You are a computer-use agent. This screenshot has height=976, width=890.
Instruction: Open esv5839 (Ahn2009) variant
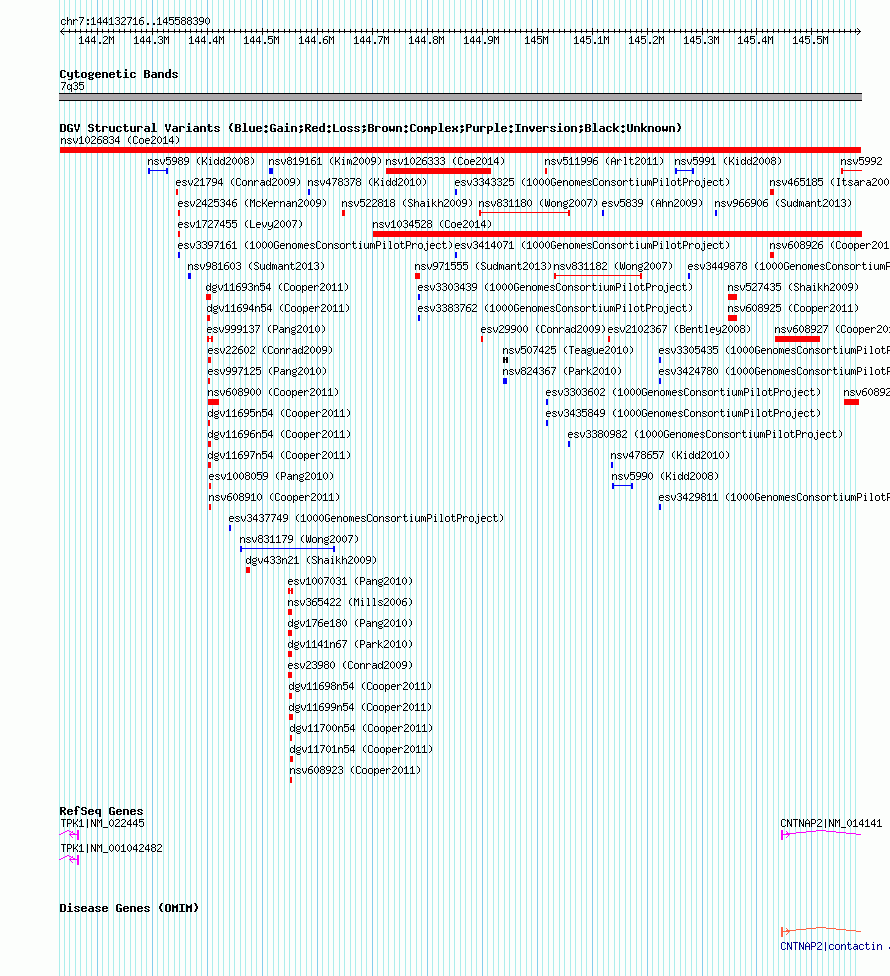[x=652, y=204]
